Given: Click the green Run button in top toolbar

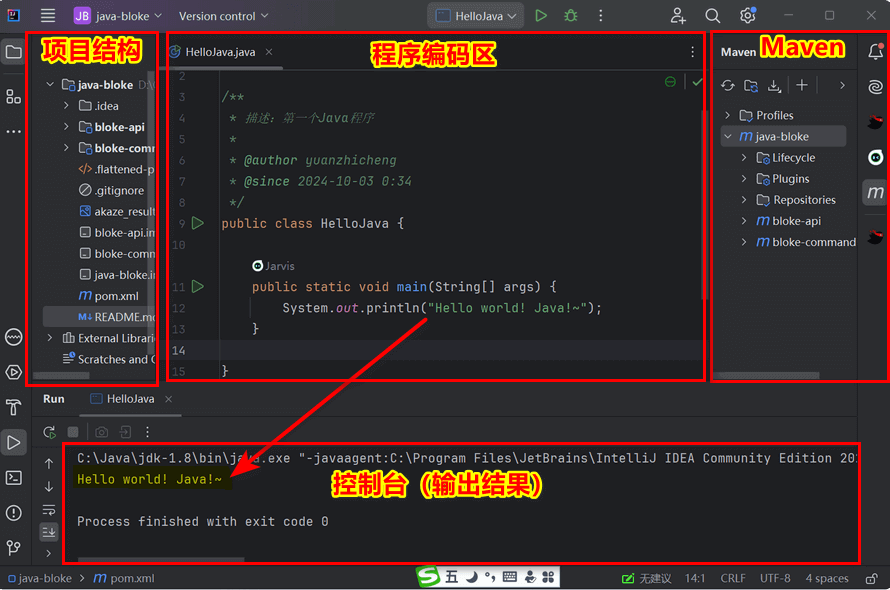Looking at the screenshot, I should [x=541, y=16].
